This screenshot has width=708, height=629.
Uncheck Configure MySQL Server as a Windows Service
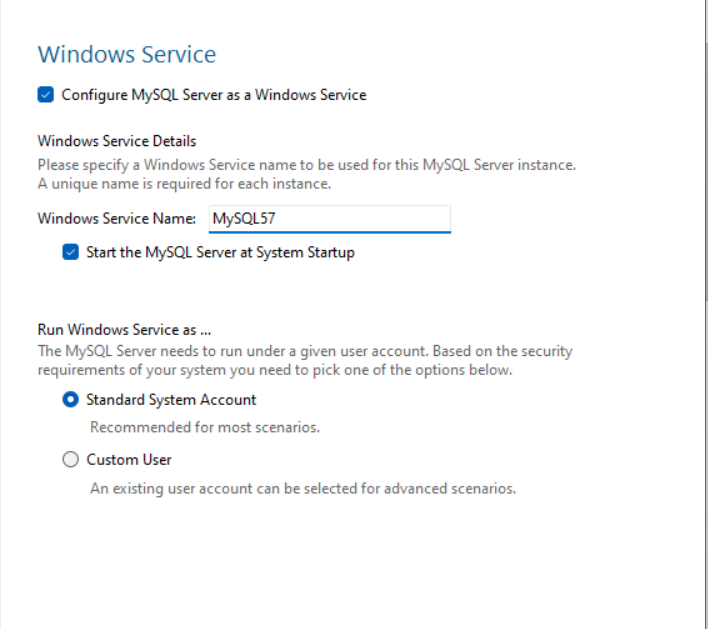[46, 95]
